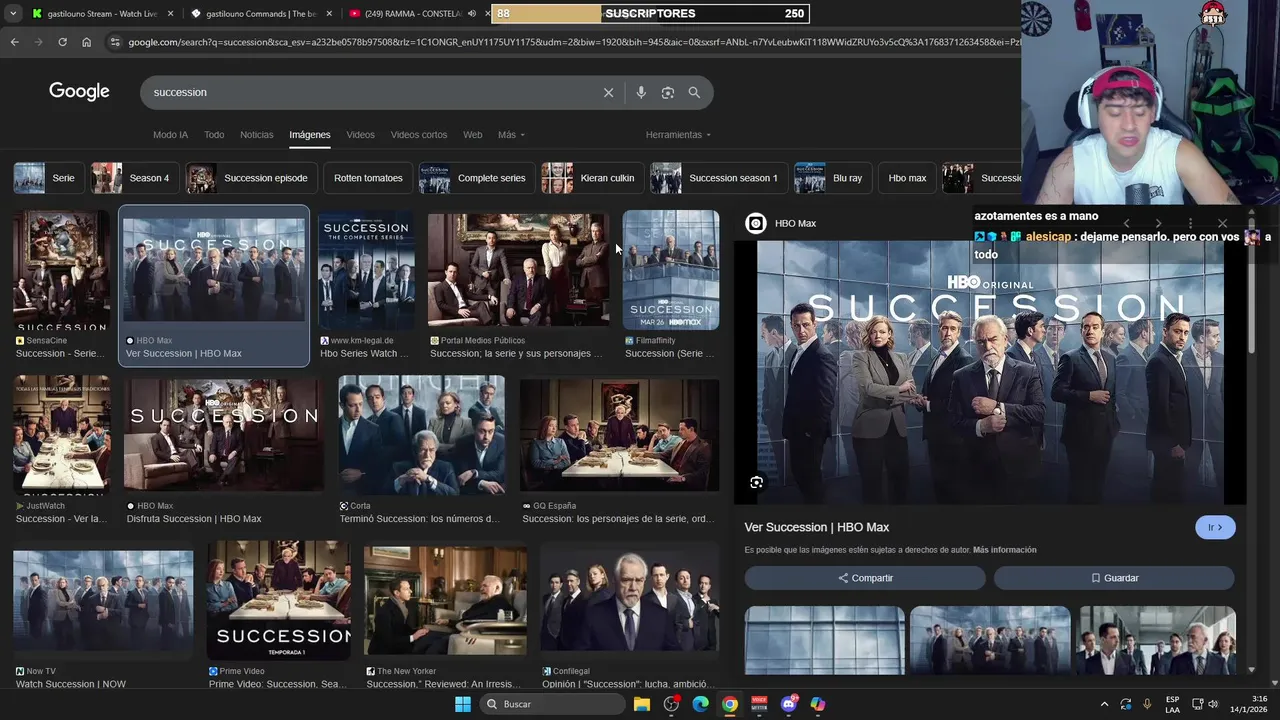
Task: Click the browser address bar URL
Action: [570, 42]
